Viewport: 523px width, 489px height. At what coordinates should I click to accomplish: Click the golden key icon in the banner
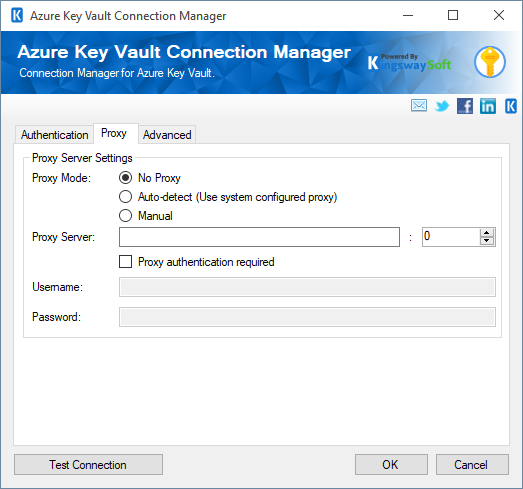tap(490, 62)
